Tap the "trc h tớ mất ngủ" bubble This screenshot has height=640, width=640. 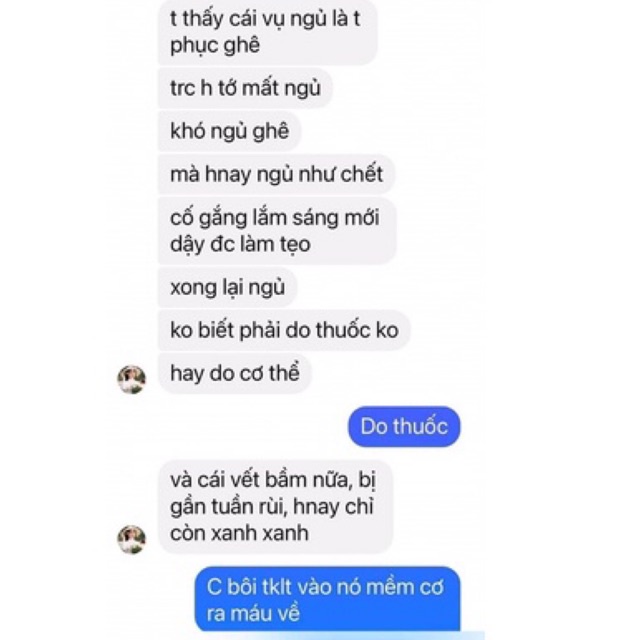(x=245, y=88)
